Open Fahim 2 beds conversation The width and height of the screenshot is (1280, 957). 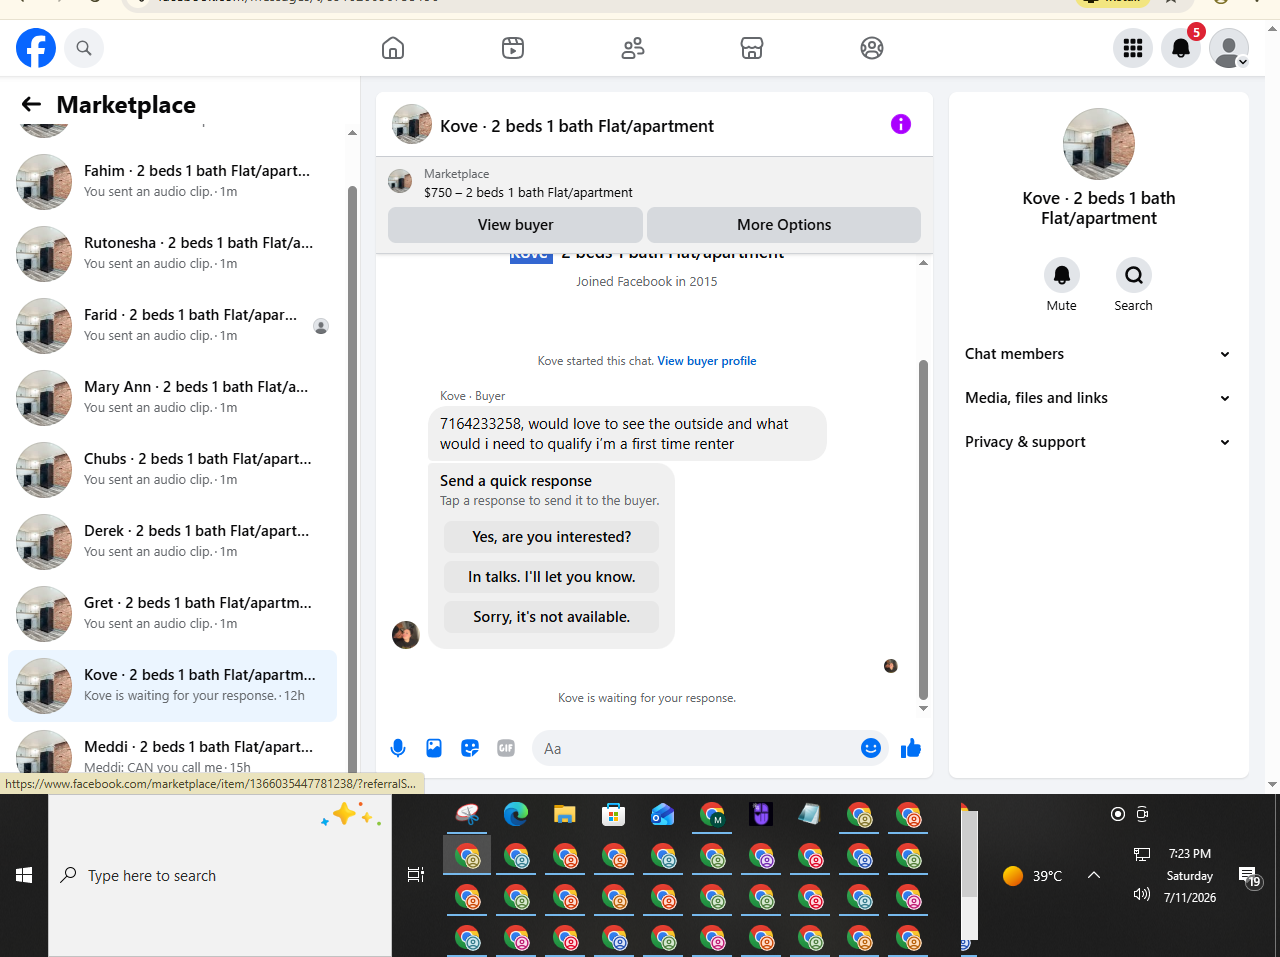[x=172, y=182]
